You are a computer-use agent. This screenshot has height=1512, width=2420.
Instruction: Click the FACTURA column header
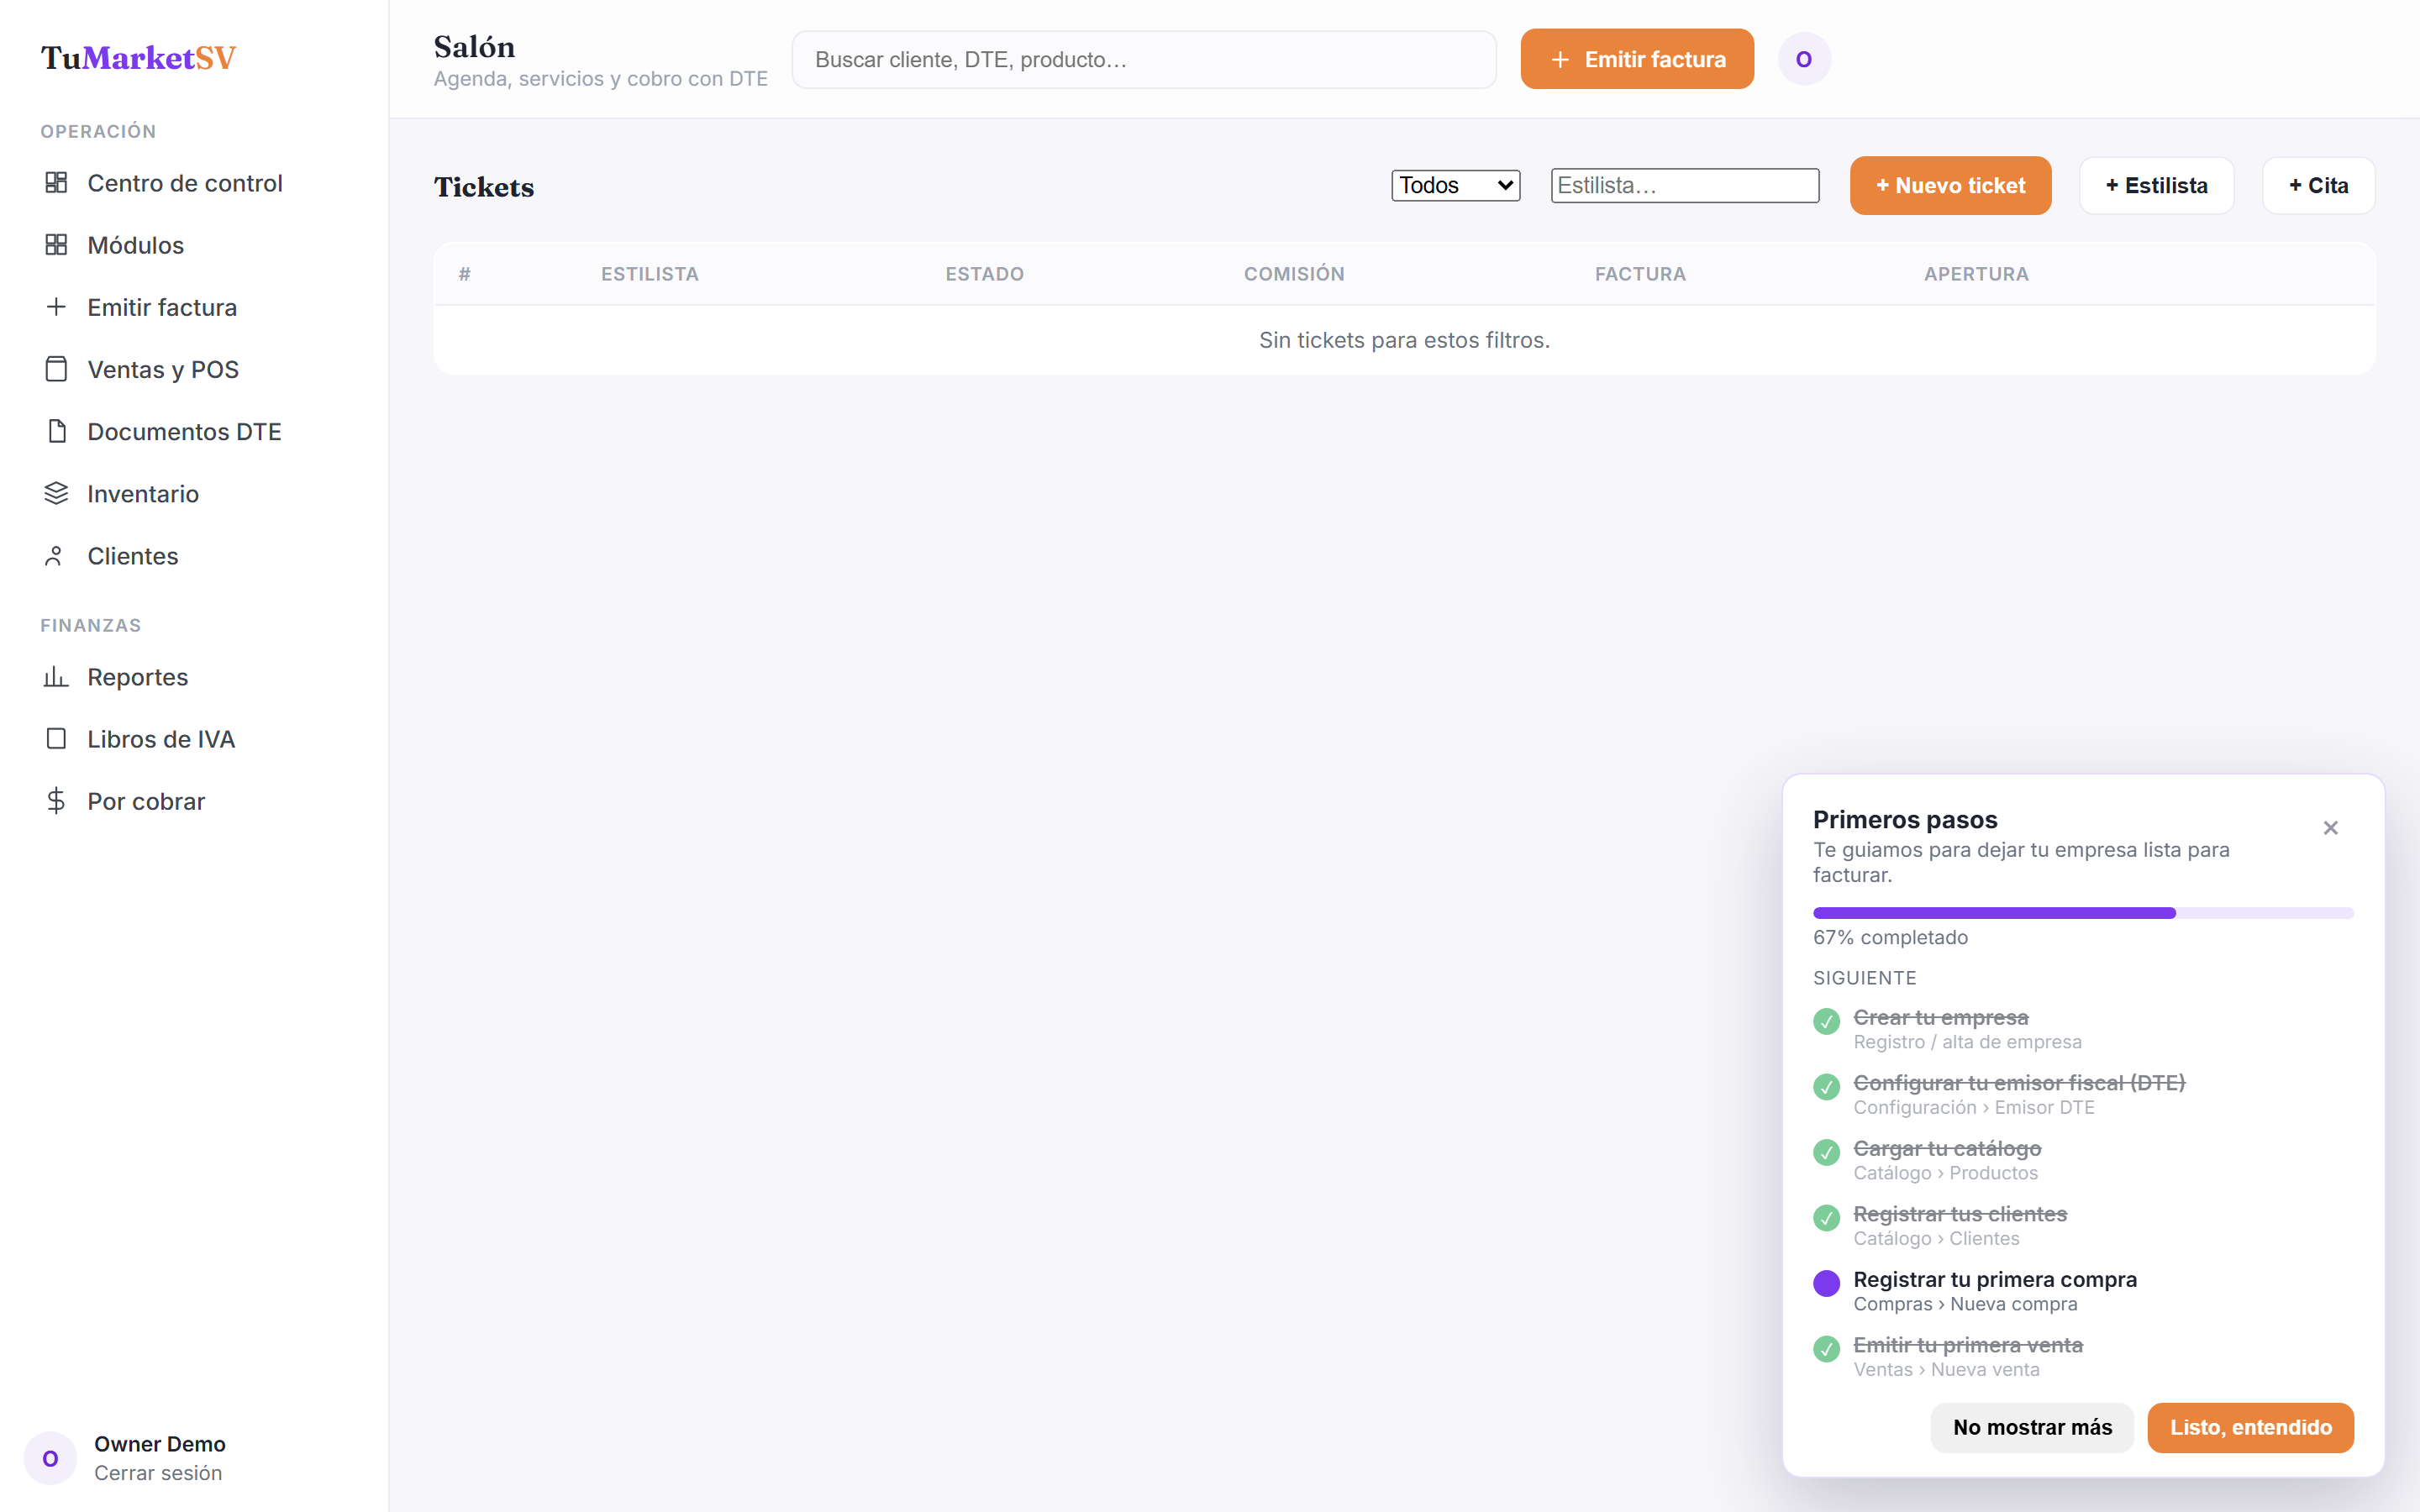point(1640,274)
